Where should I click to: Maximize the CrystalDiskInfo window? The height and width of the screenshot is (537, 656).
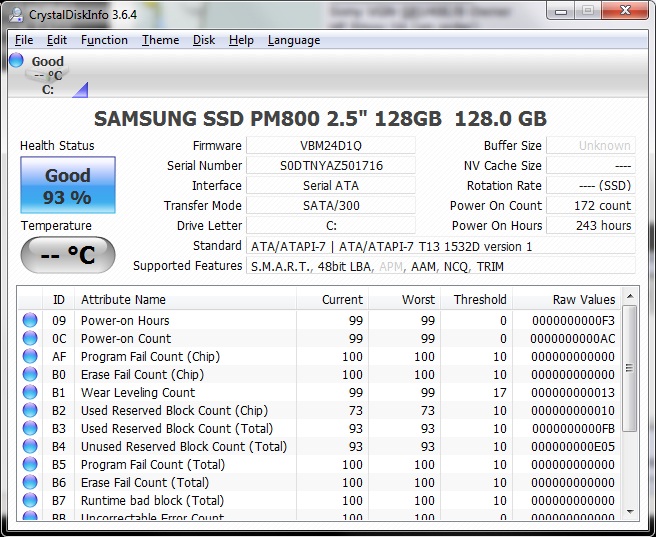(588, 11)
